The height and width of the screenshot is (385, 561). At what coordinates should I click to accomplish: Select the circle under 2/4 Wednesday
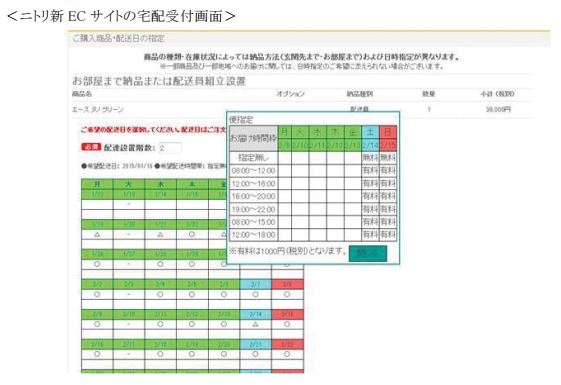(x=160, y=294)
